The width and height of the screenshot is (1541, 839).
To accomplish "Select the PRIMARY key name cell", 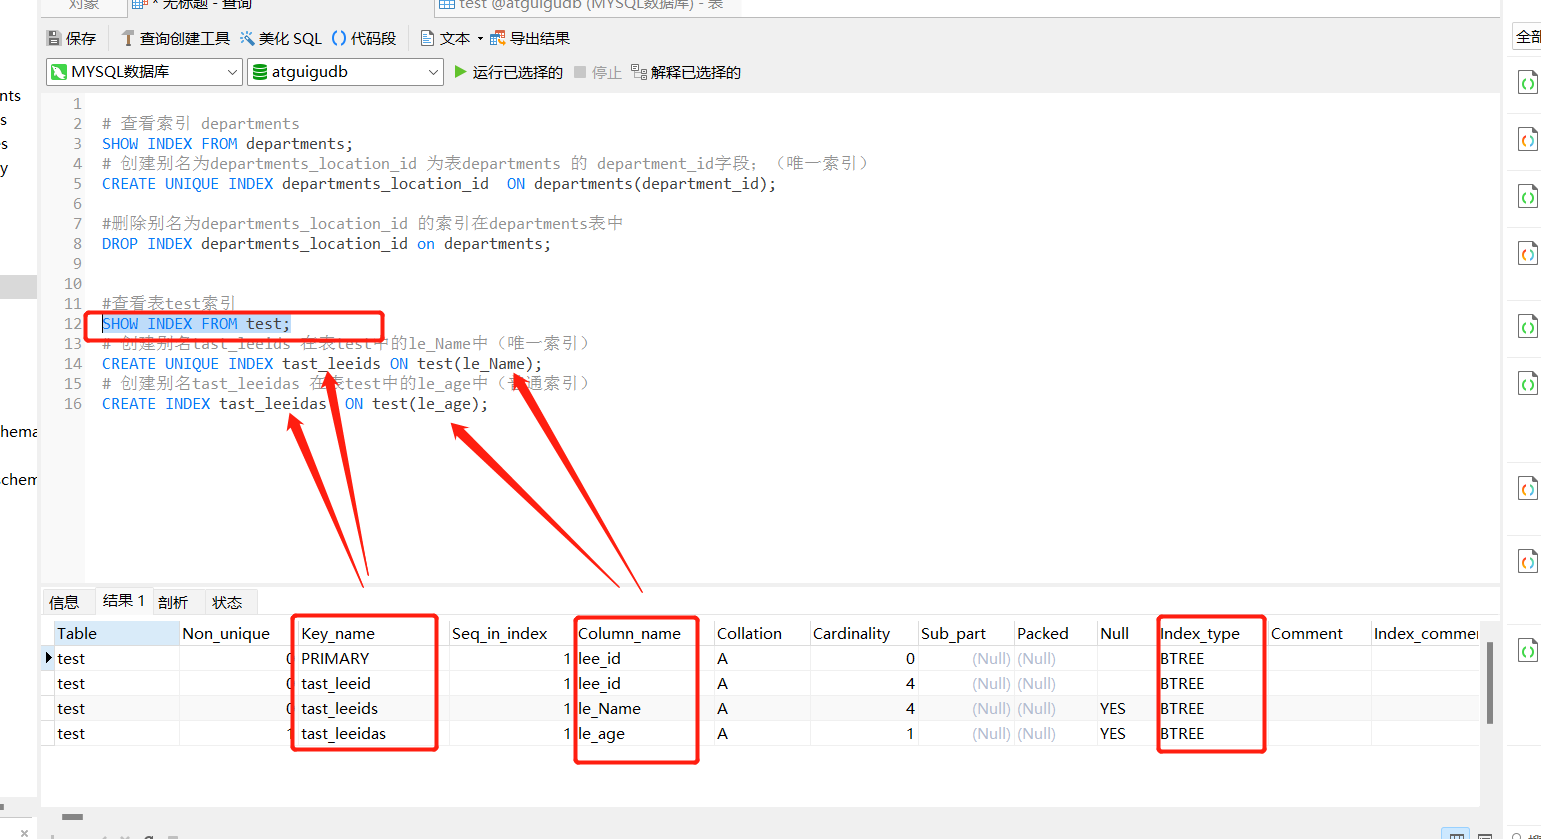I will tap(372, 658).
